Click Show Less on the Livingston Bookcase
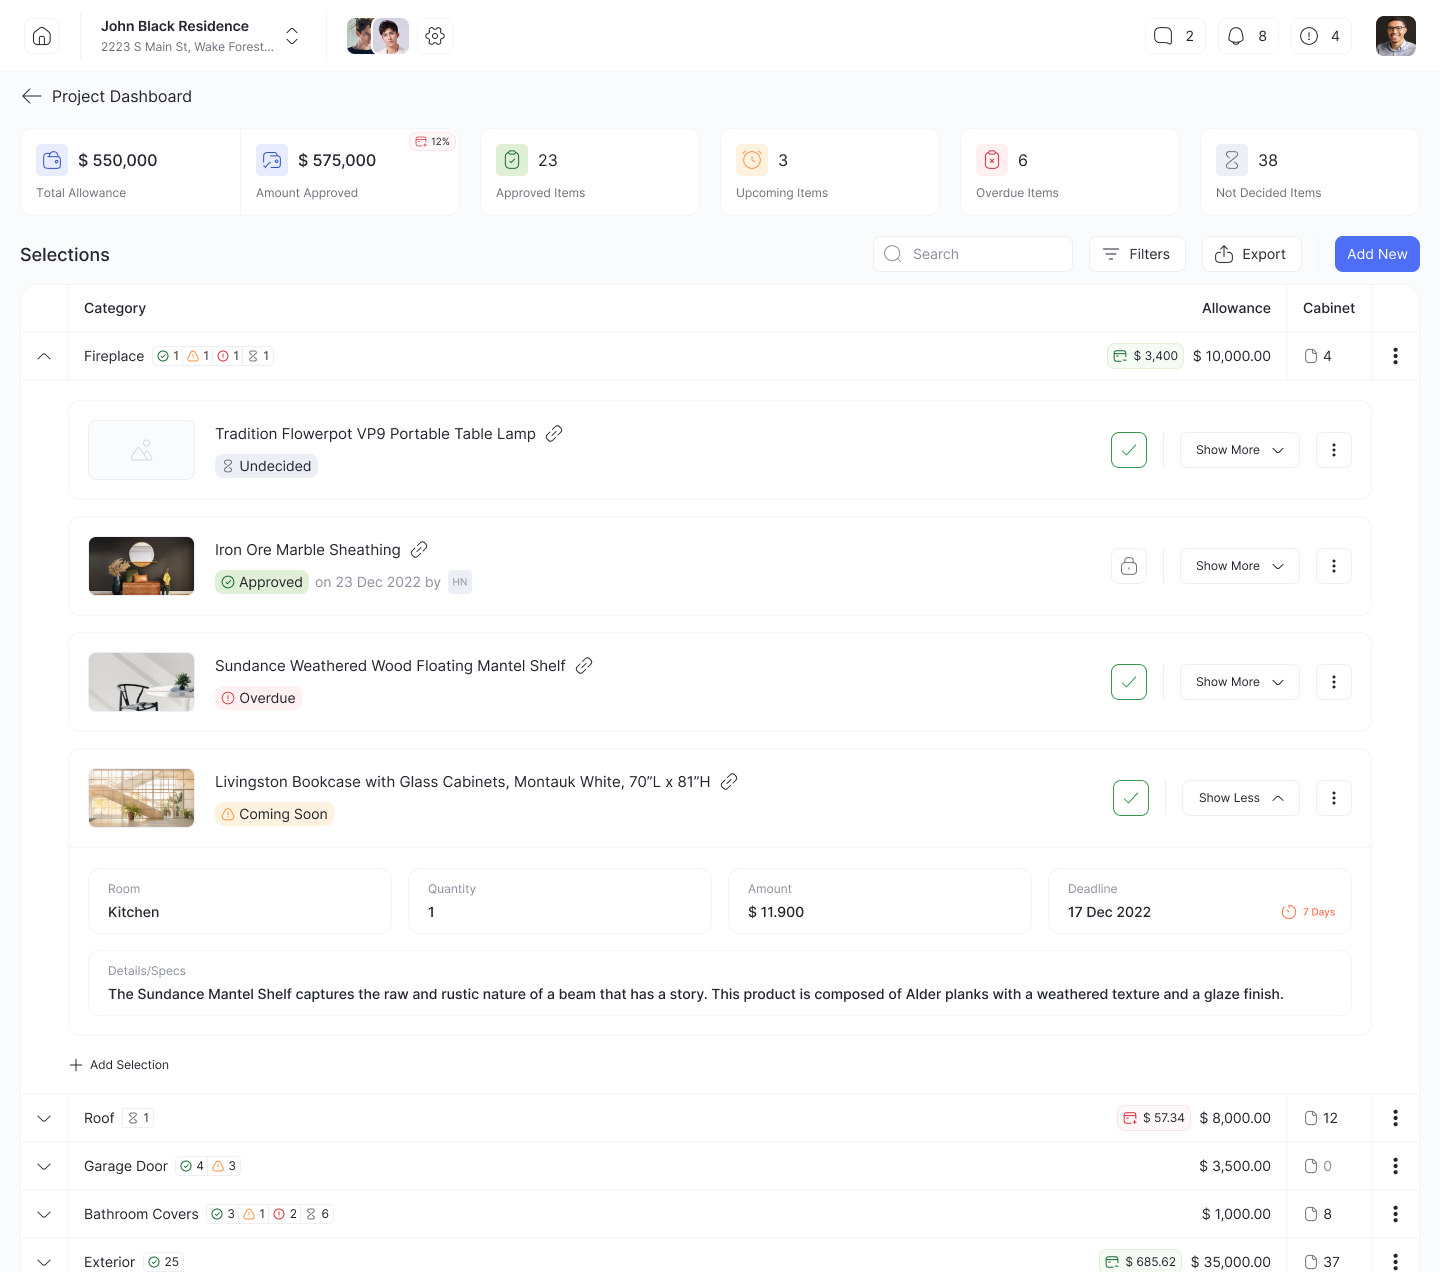This screenshot has height=1272, width=1440. 1240,798
